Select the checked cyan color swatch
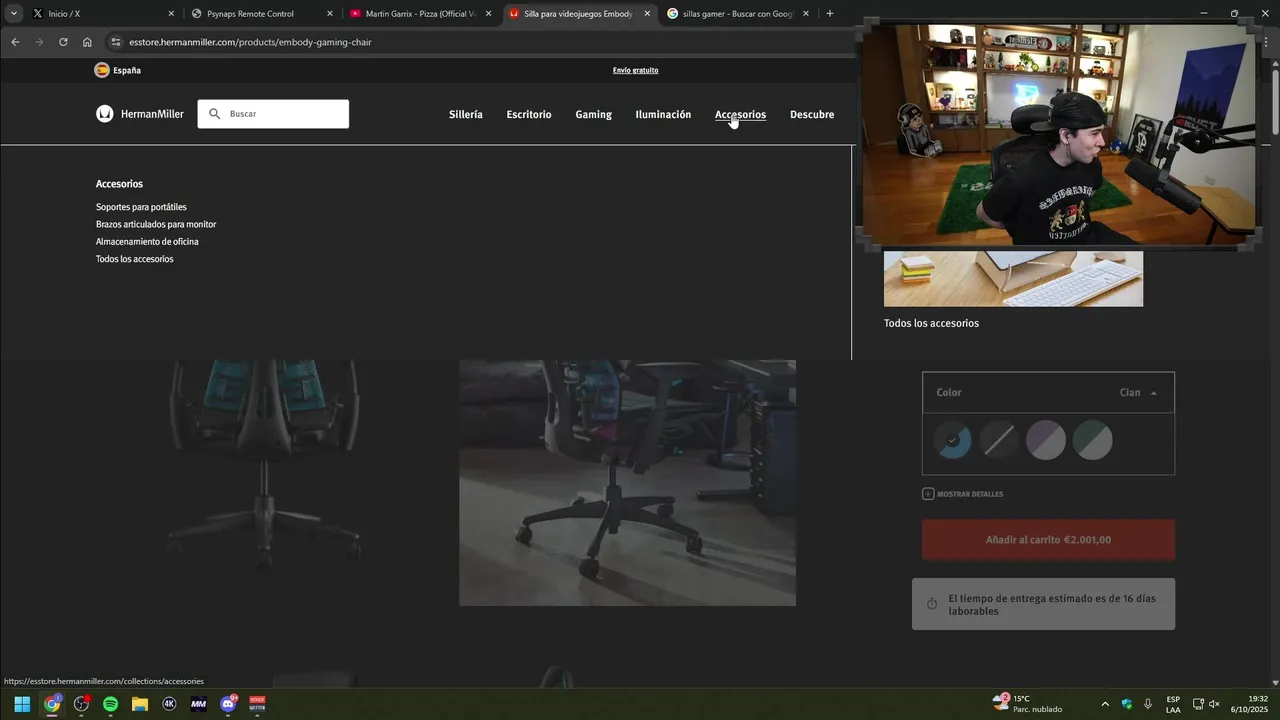This screenshot has height=720, width=1280. pyautogui.click(x=953, y=440)
